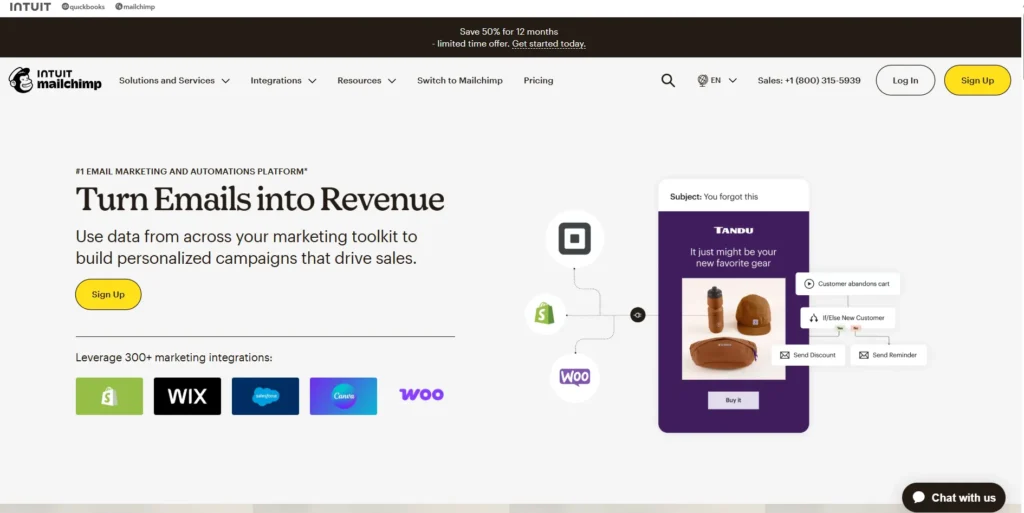This screenshot has width=1024, height=513.
Task: Click the envelope icon on Send Discount
Action: pos(785,355)
